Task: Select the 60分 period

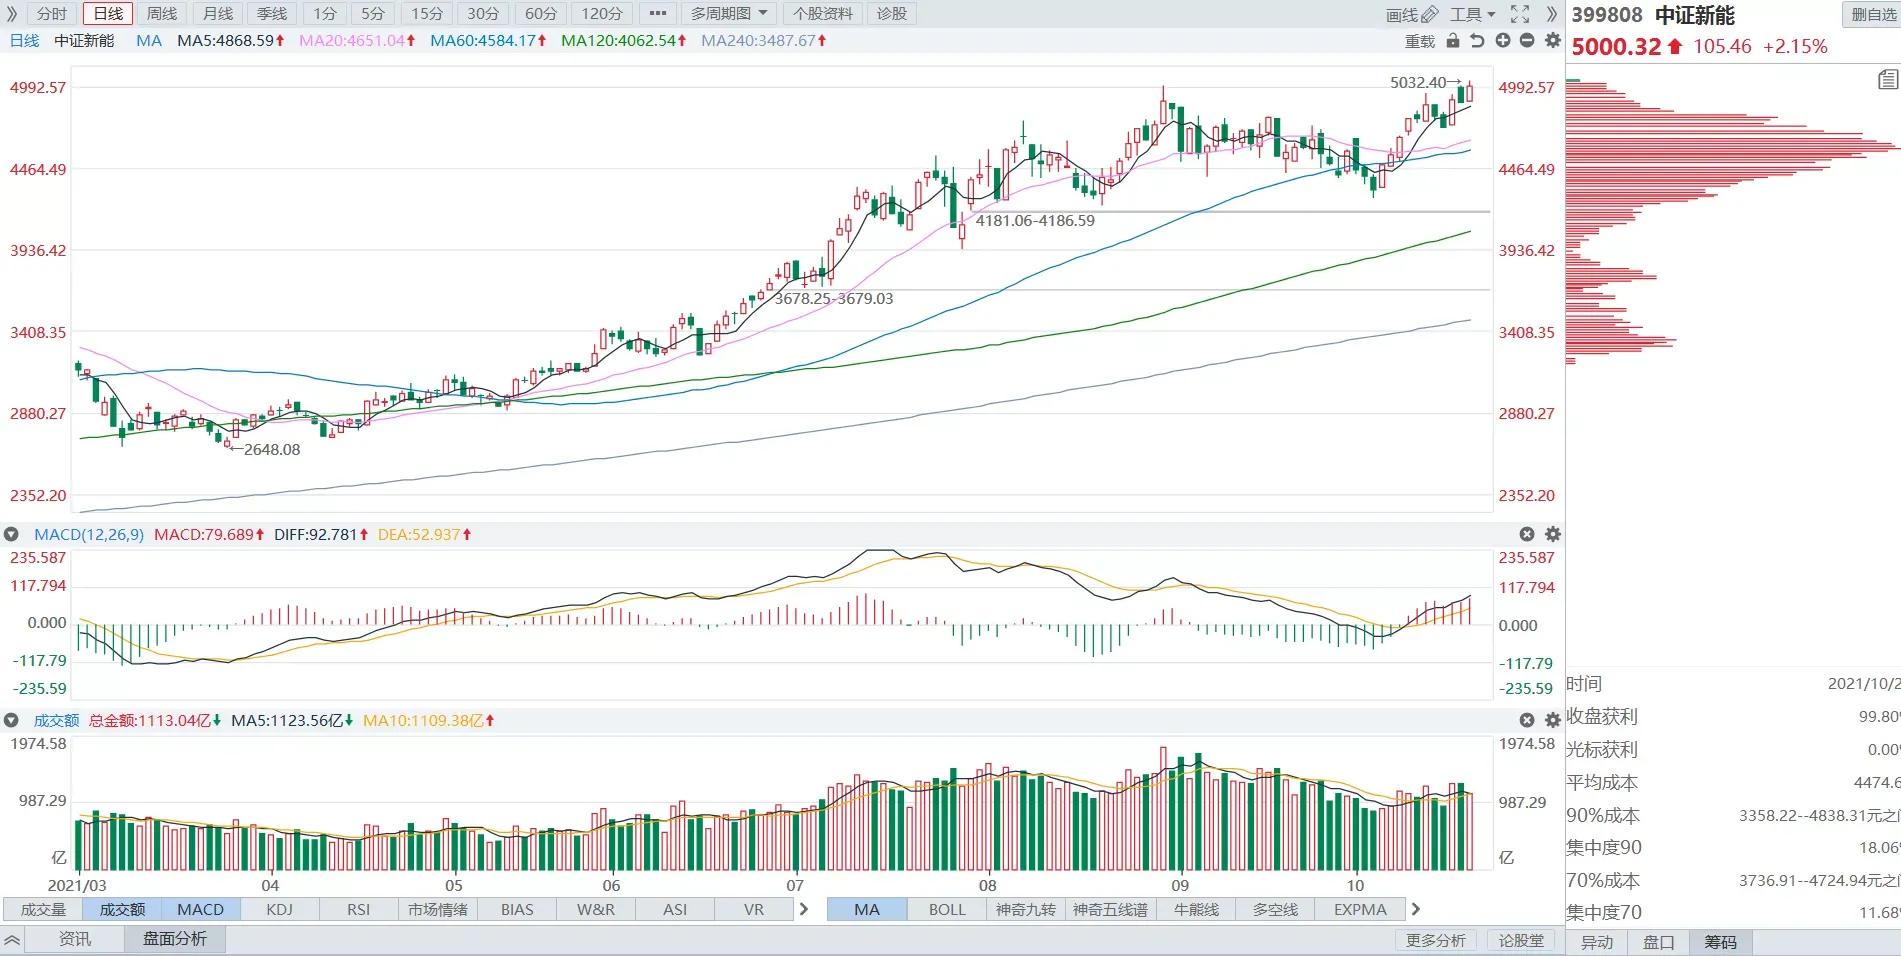Action: [541, 14]
